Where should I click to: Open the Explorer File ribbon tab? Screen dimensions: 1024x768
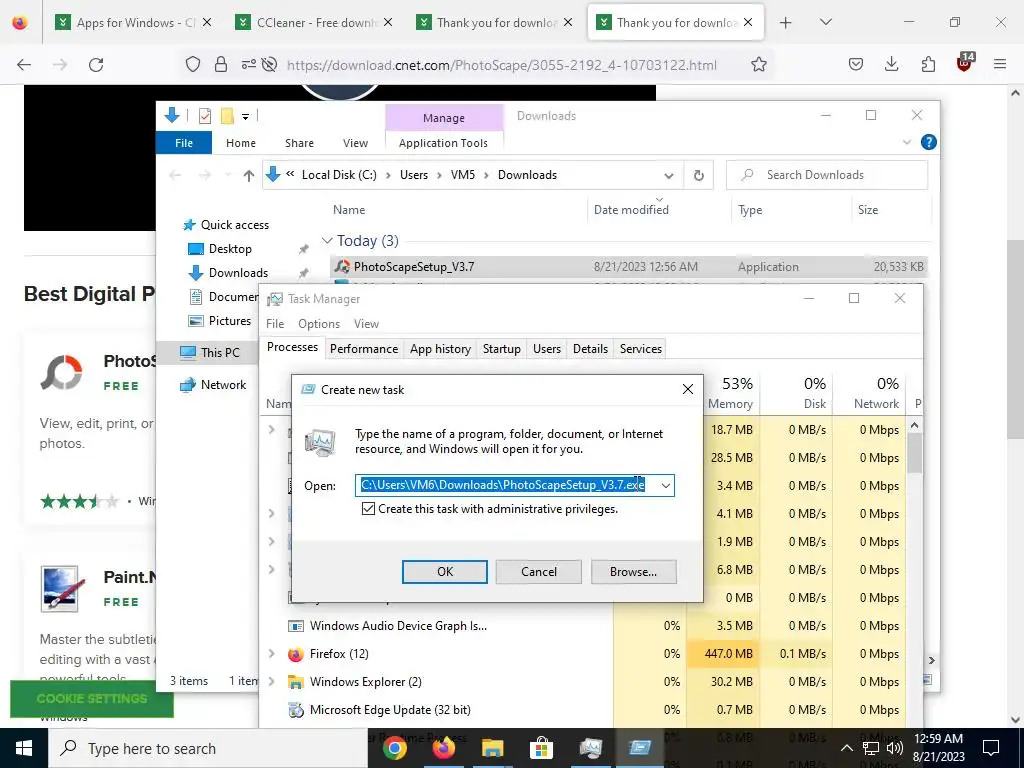pos(184,142)
